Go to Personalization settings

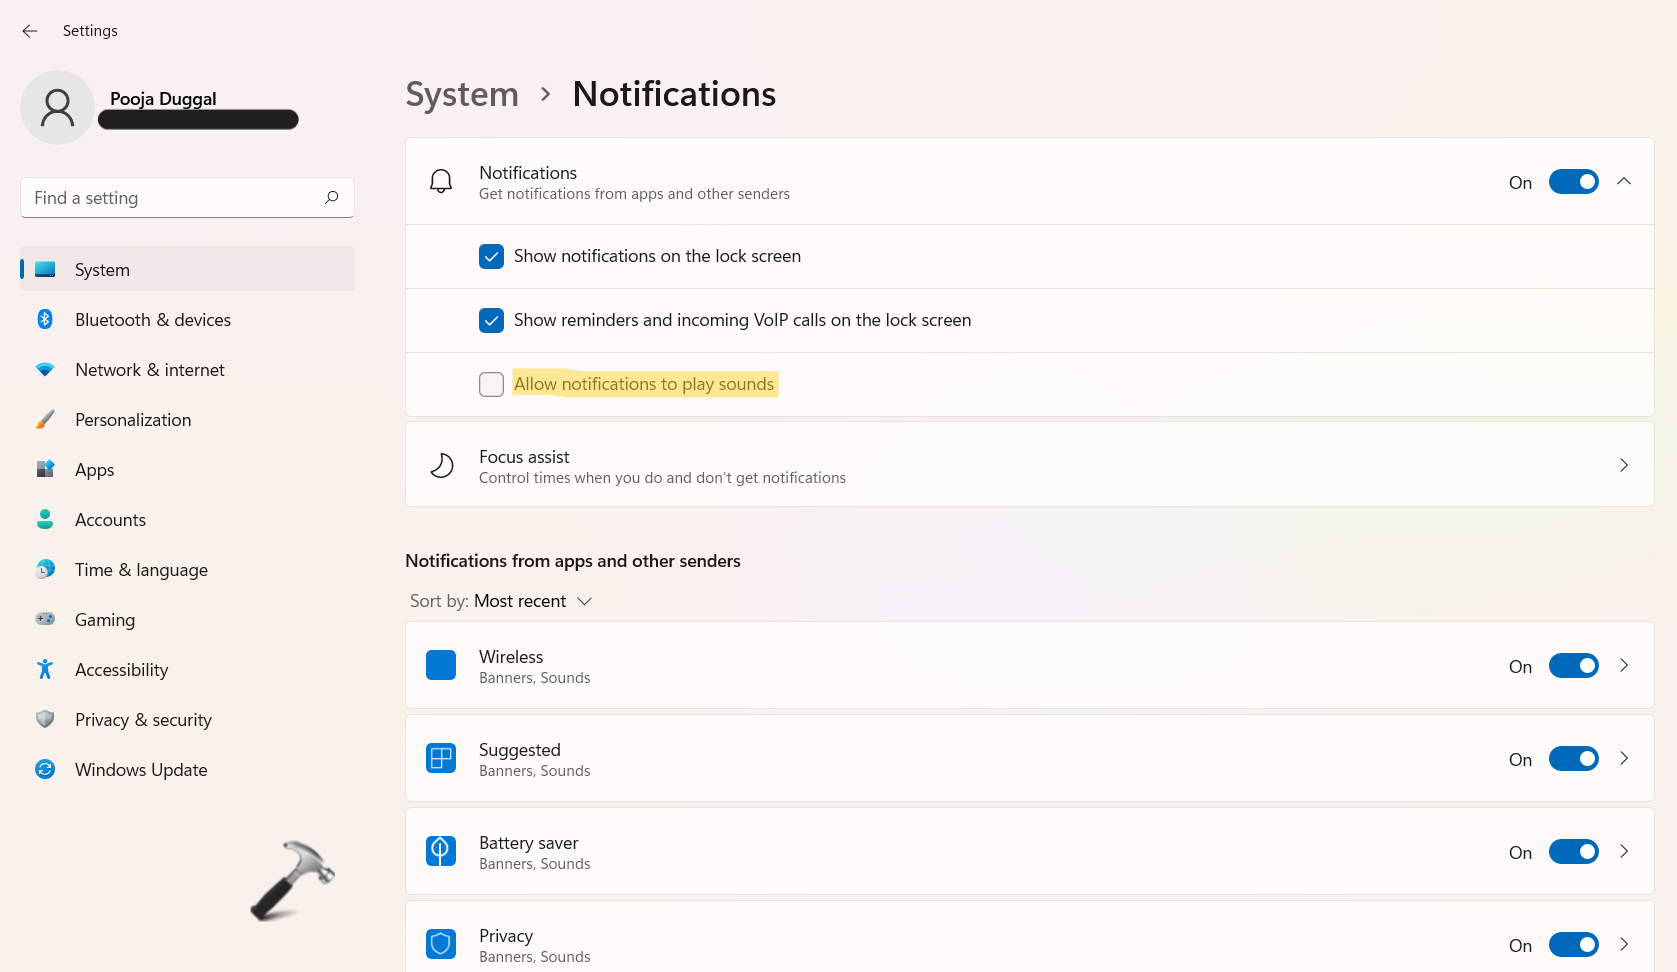pyautogui.click(x=133, y=420)
